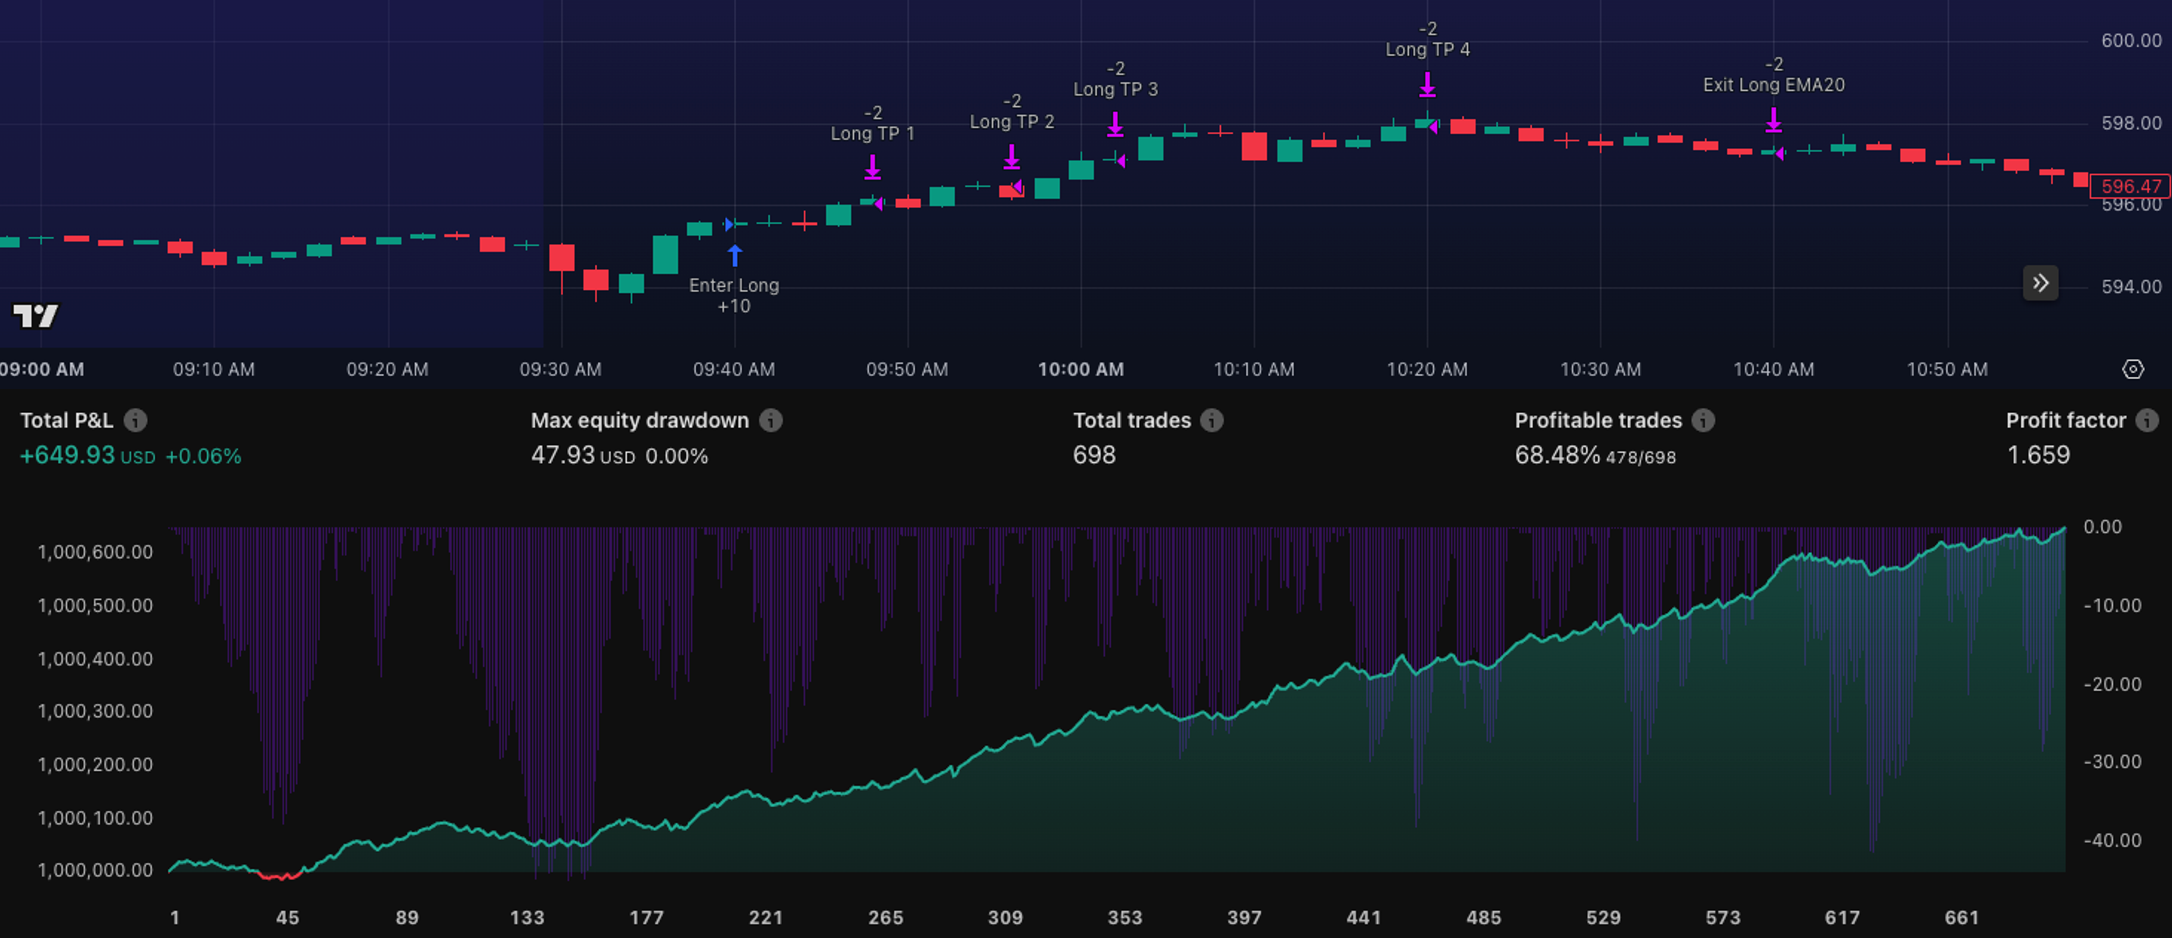This screenshot has height=938, width=2172.
Task: Click the red 596.47 current price label
Action: click(2130, 186)
